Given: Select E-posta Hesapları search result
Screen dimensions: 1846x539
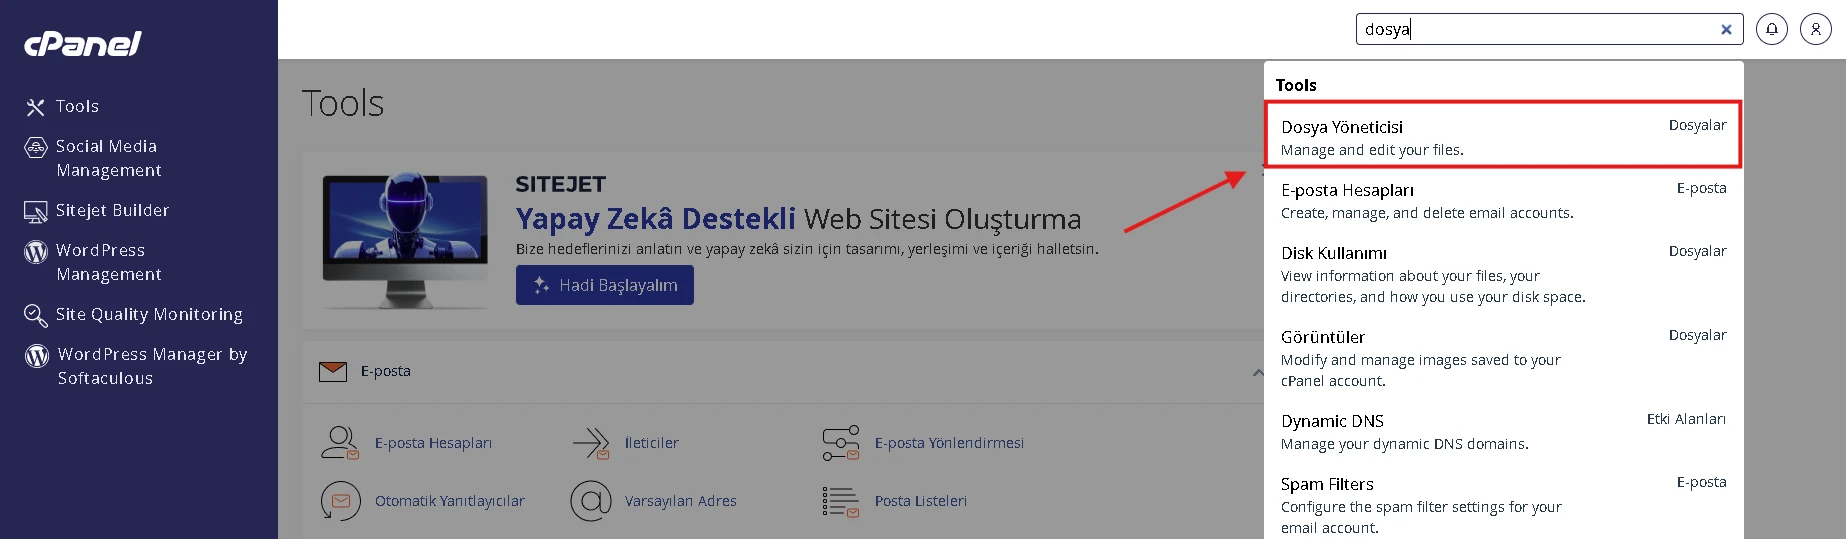Looking at the screenshot, I should click(x=1503, y=200).
